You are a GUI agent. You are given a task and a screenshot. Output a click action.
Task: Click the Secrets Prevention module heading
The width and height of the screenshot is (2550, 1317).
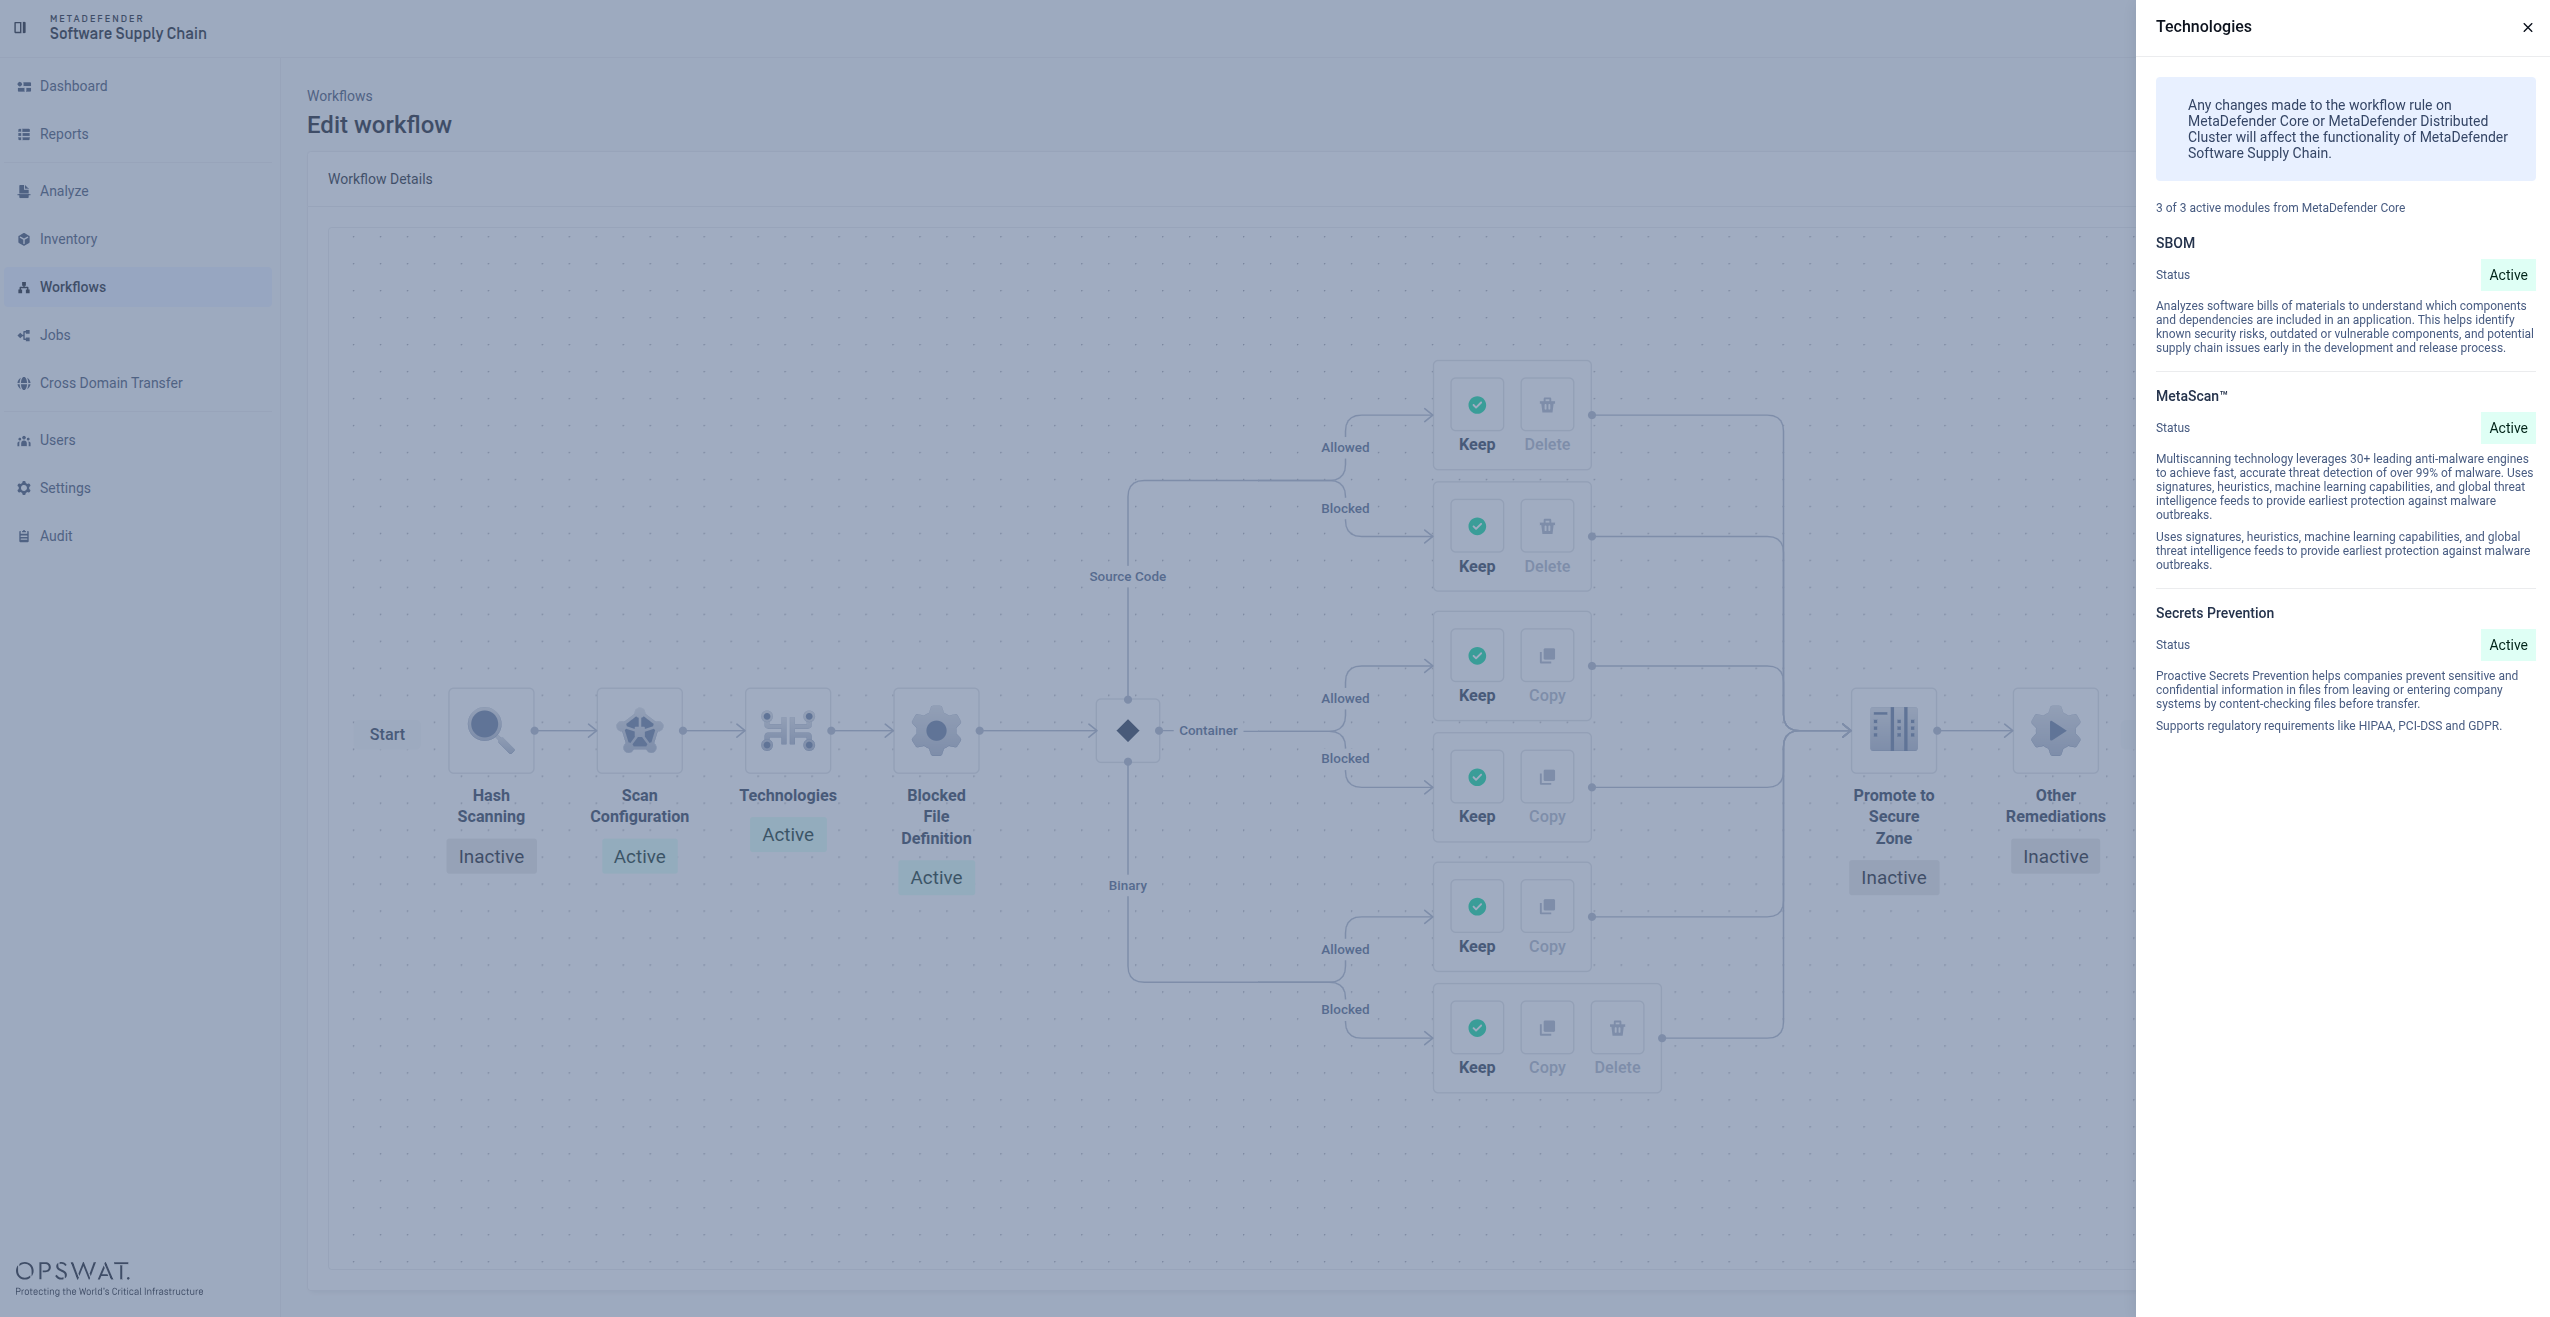[x=2215, y=613]
